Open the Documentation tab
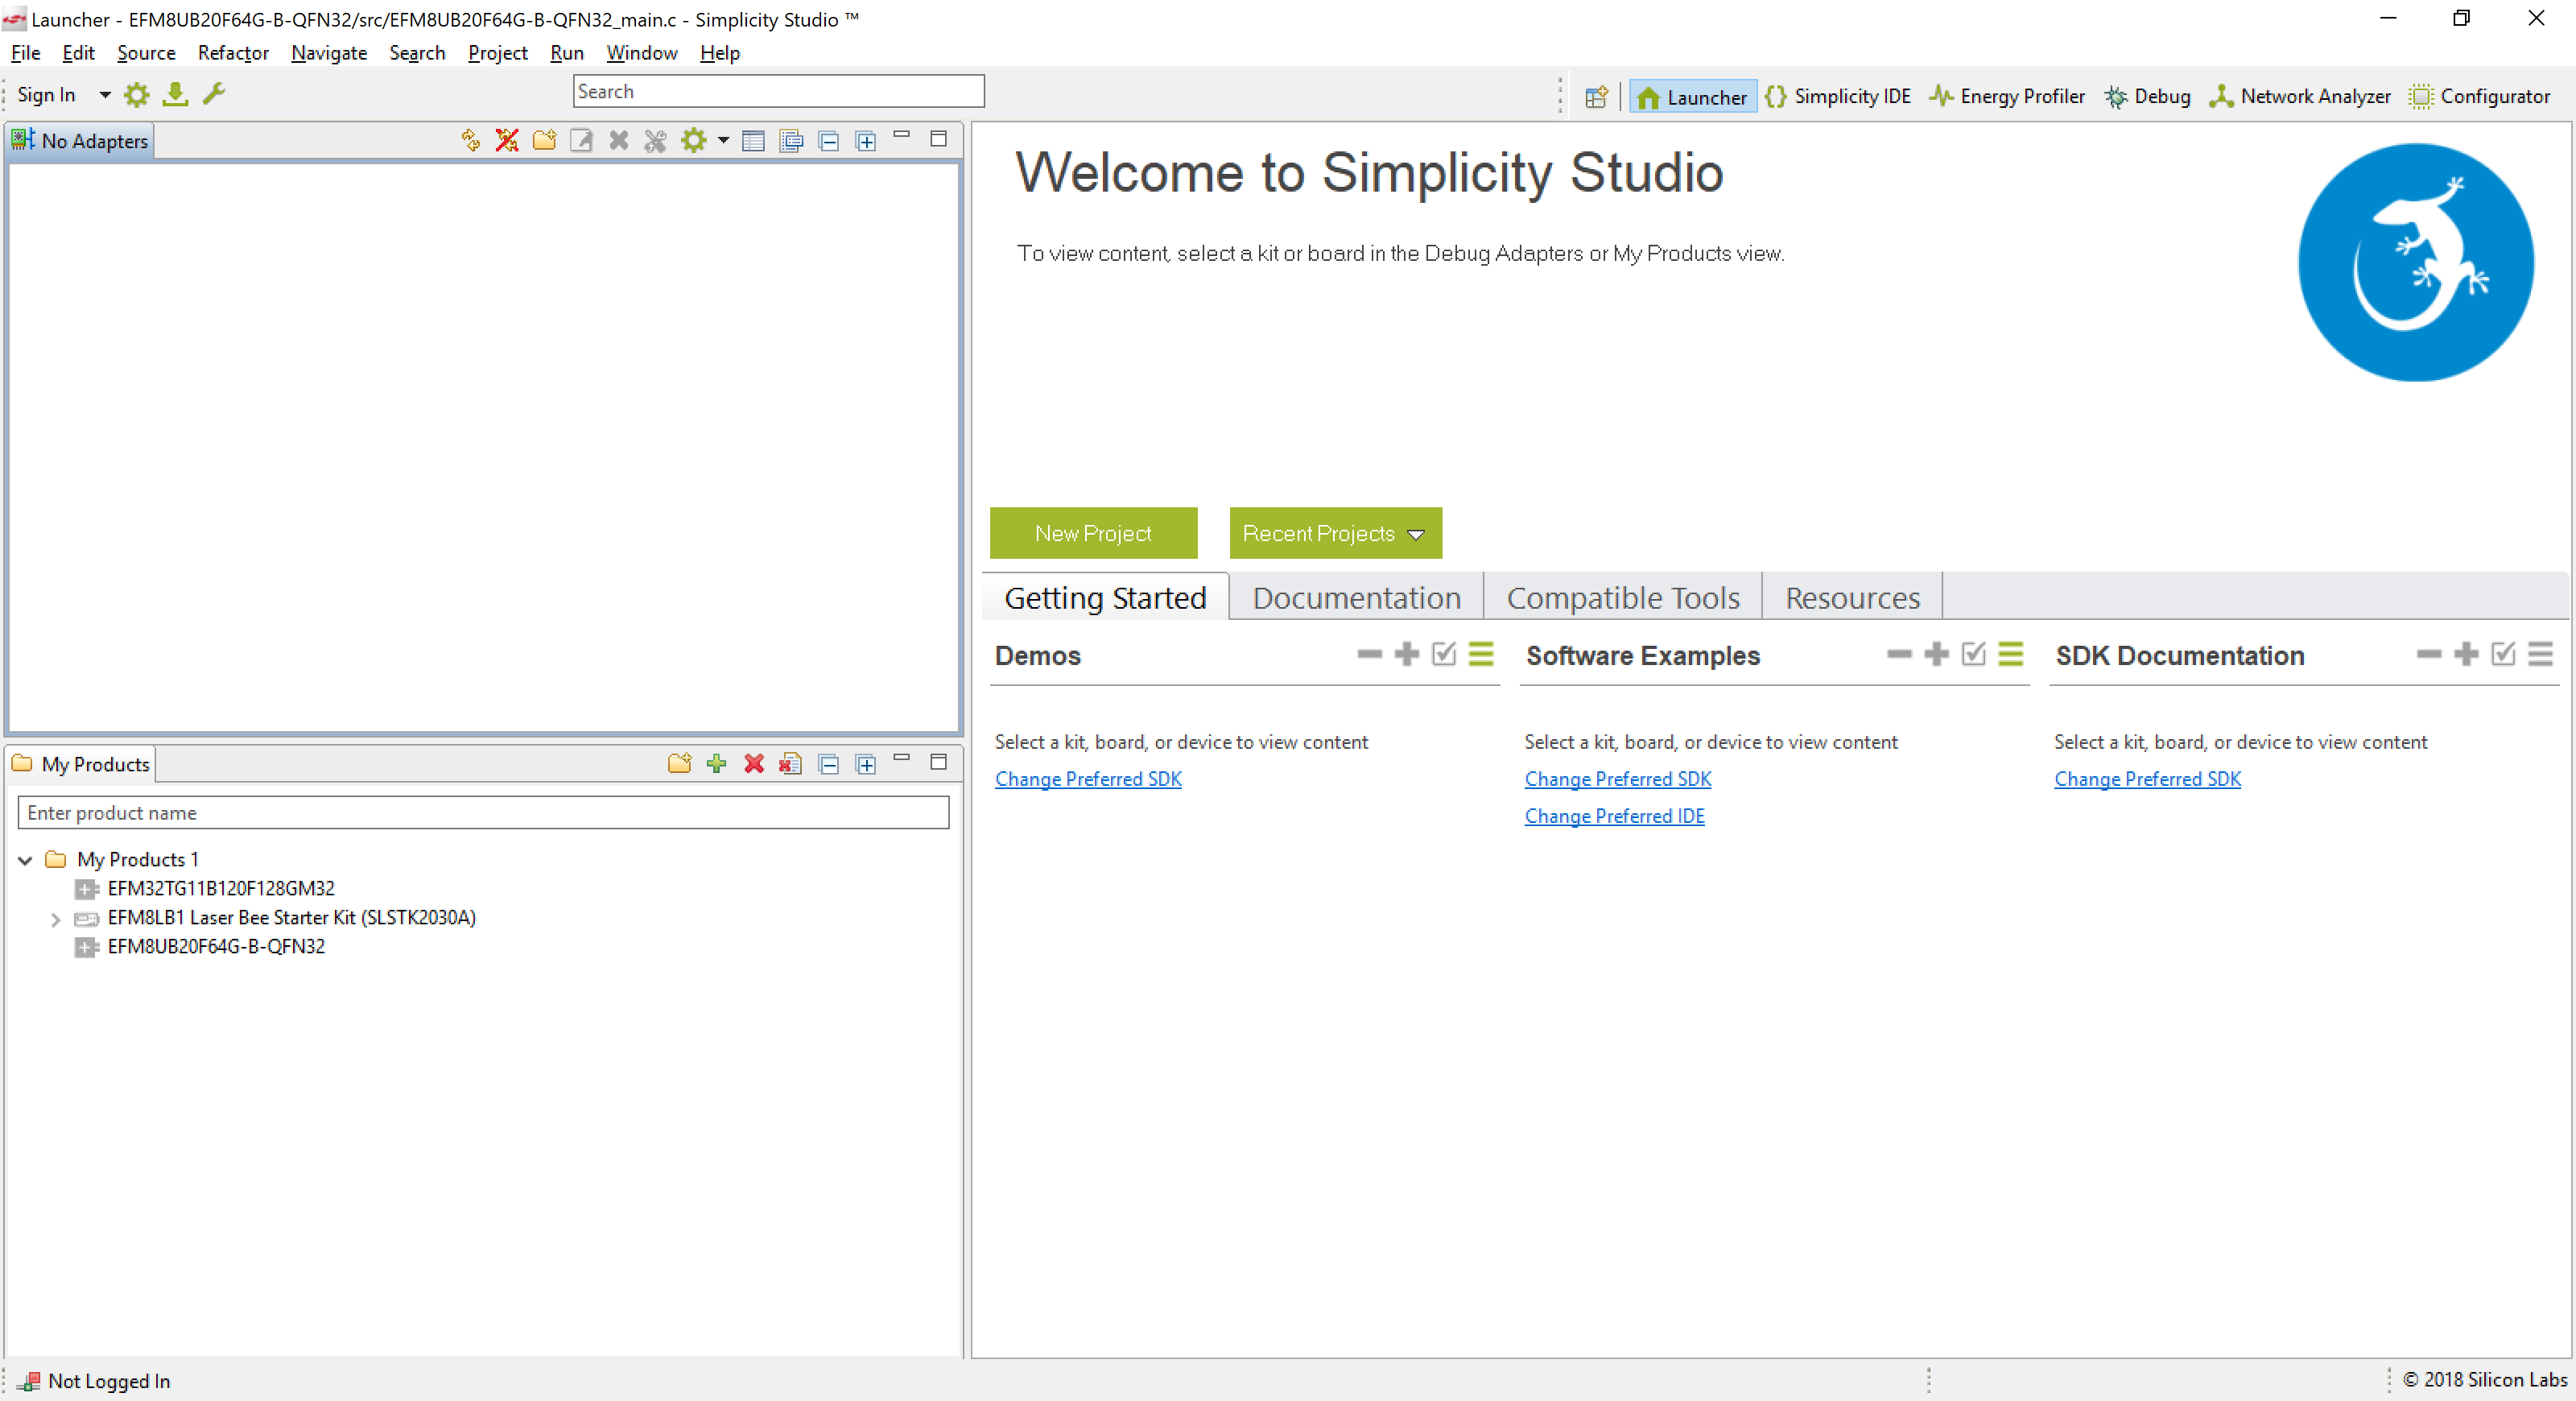This screenshot has height=1401, width=2576. tap(1356, 597)
